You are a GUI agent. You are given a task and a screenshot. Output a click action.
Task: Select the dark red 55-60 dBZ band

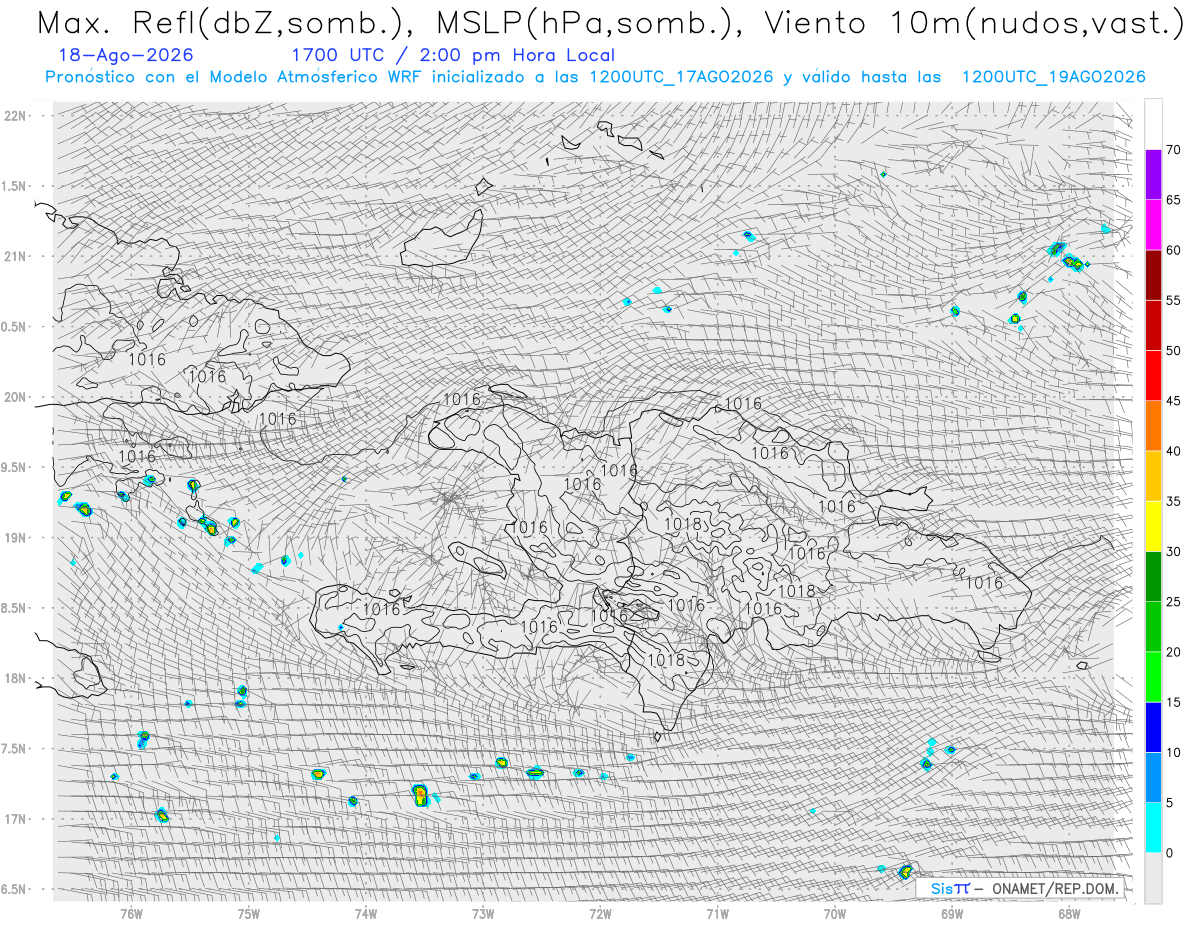(1153, 275)
